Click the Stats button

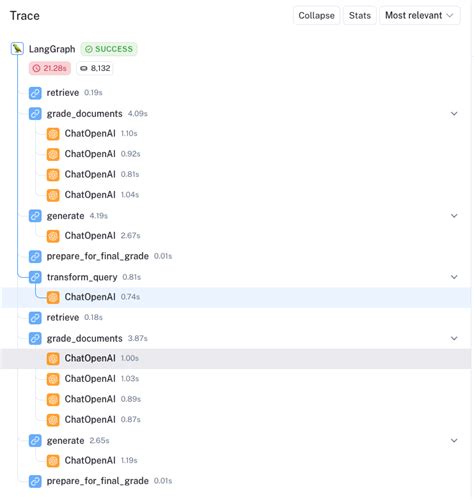tap(360, 15)
